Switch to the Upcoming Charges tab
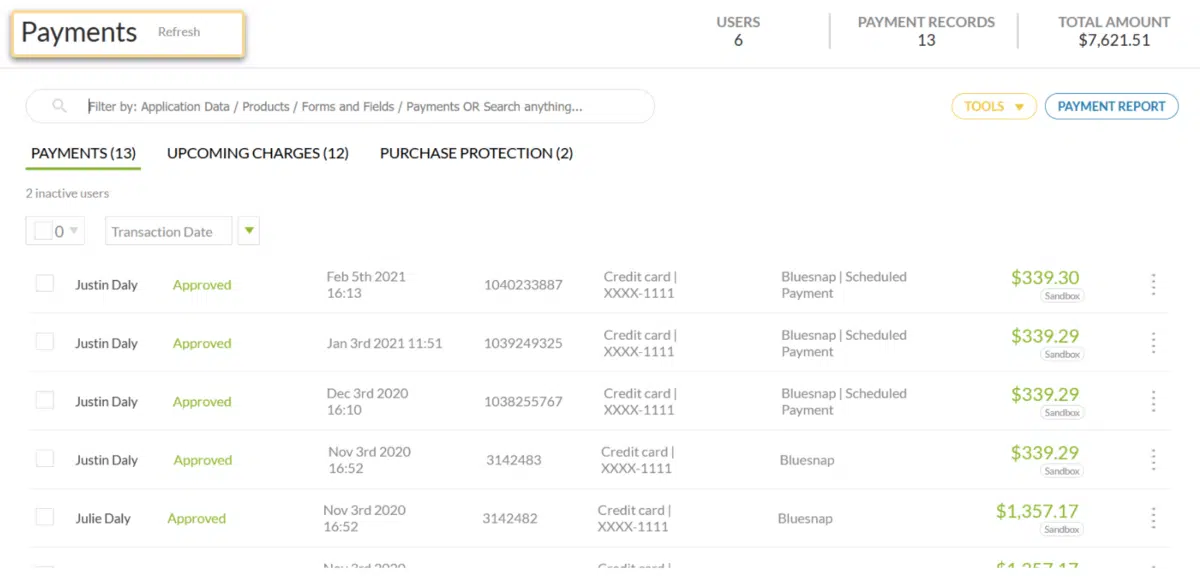Image resolution: width=1200 pixels, height=577 pixels. (257, 153)
